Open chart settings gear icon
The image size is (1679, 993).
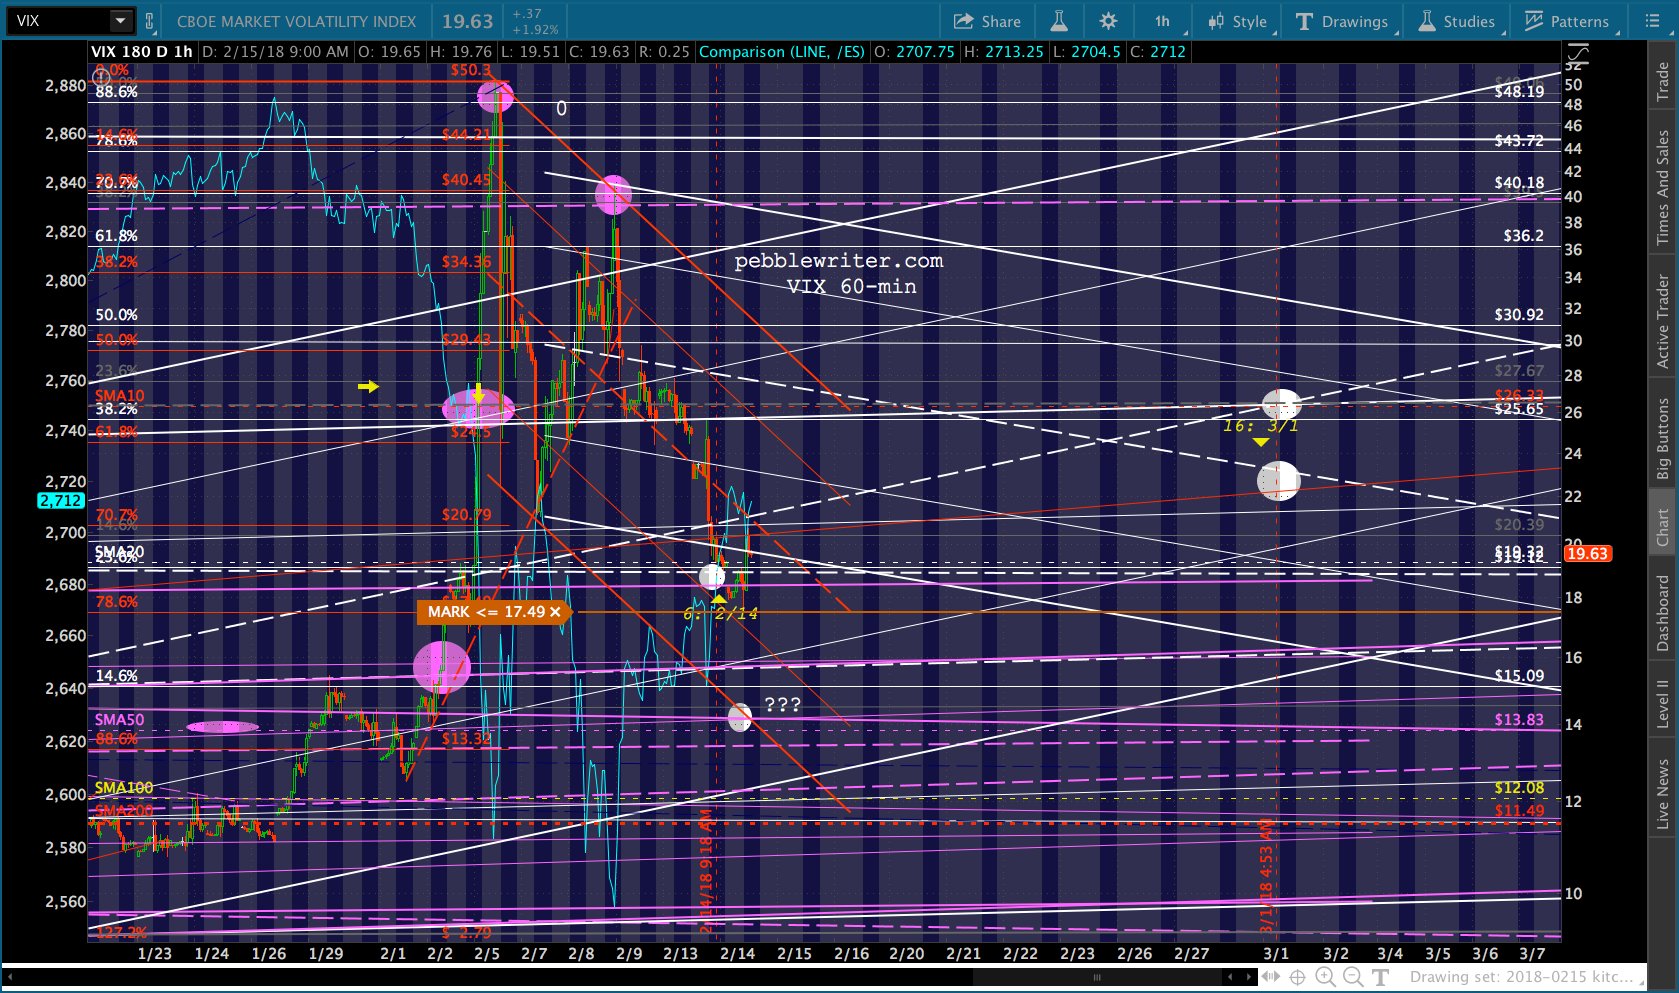pyautogui.click(x=1108, y=21)
